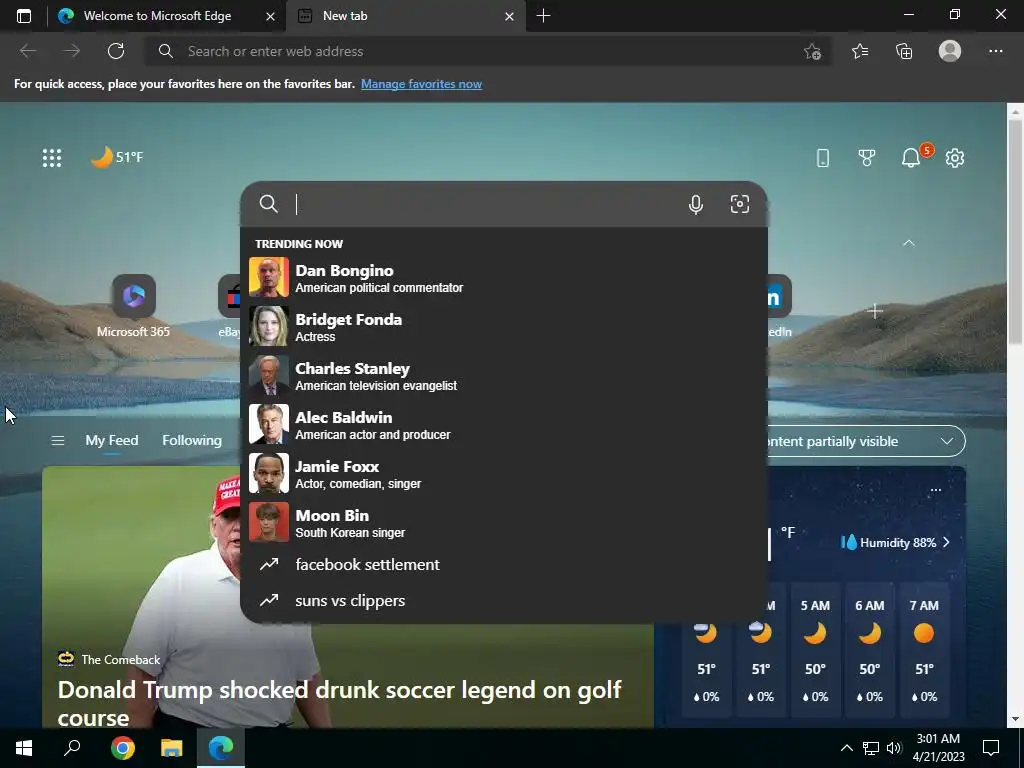This screenshot has width=1024, height=768.
Task: Open the taskbar clock showing 3:01 AM
Action: click(938, 748)
